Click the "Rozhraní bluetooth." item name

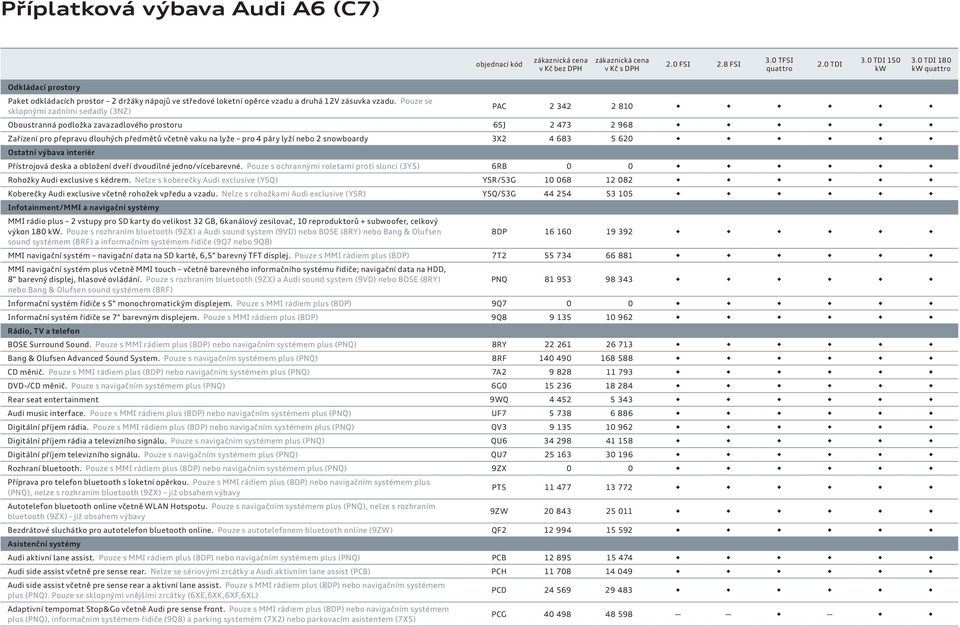click(x=44, y=468)
